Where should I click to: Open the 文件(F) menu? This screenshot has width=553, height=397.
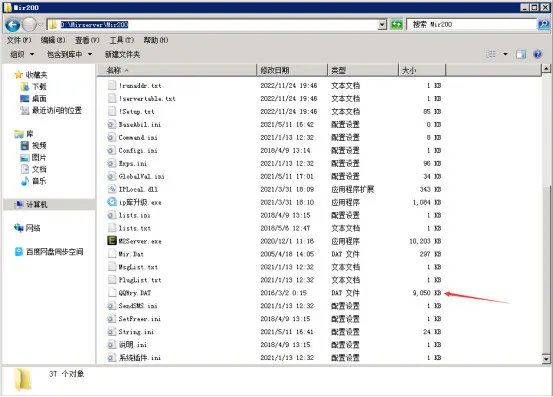tap(19, 40)
